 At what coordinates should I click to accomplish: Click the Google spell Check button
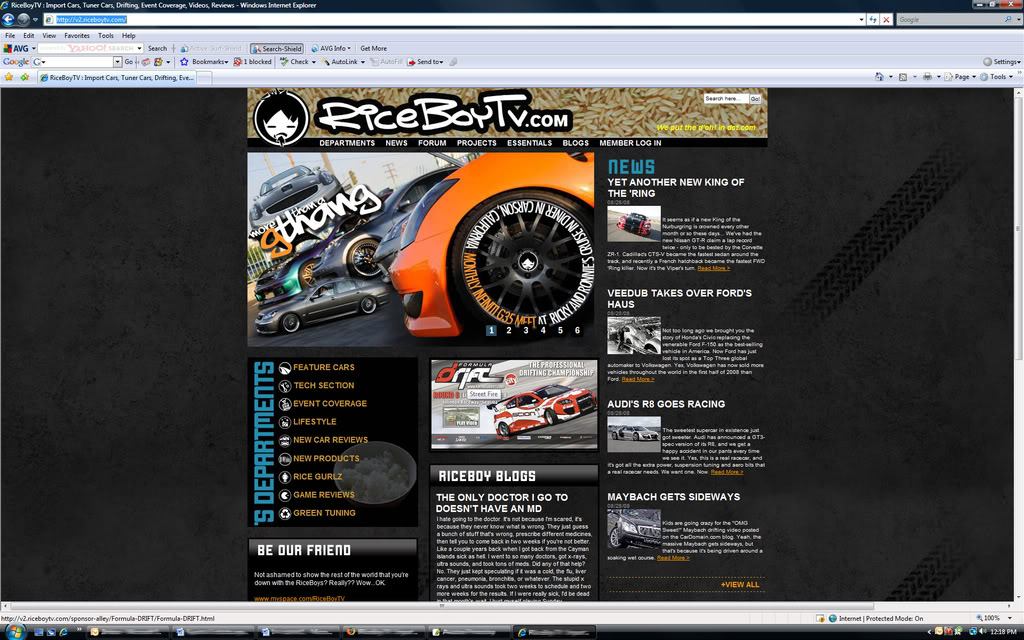click(295, 62)
